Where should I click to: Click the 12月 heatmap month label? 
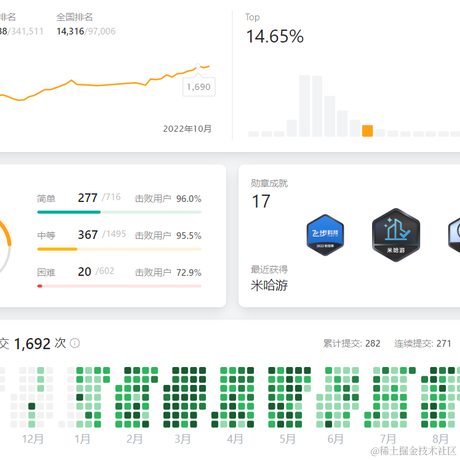33,439
